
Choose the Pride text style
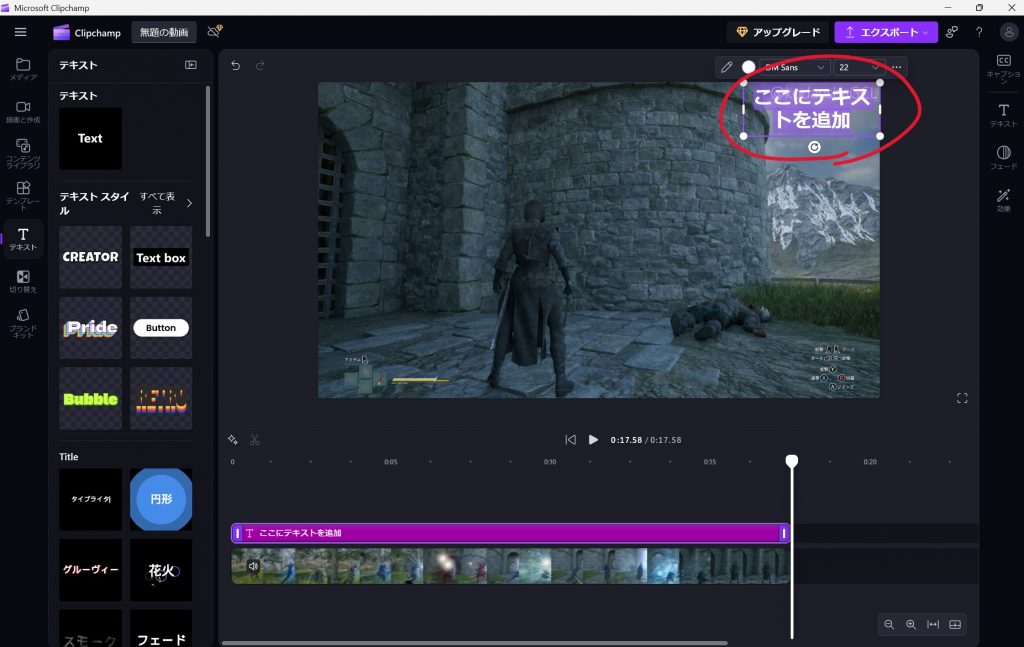click(90, 328)
